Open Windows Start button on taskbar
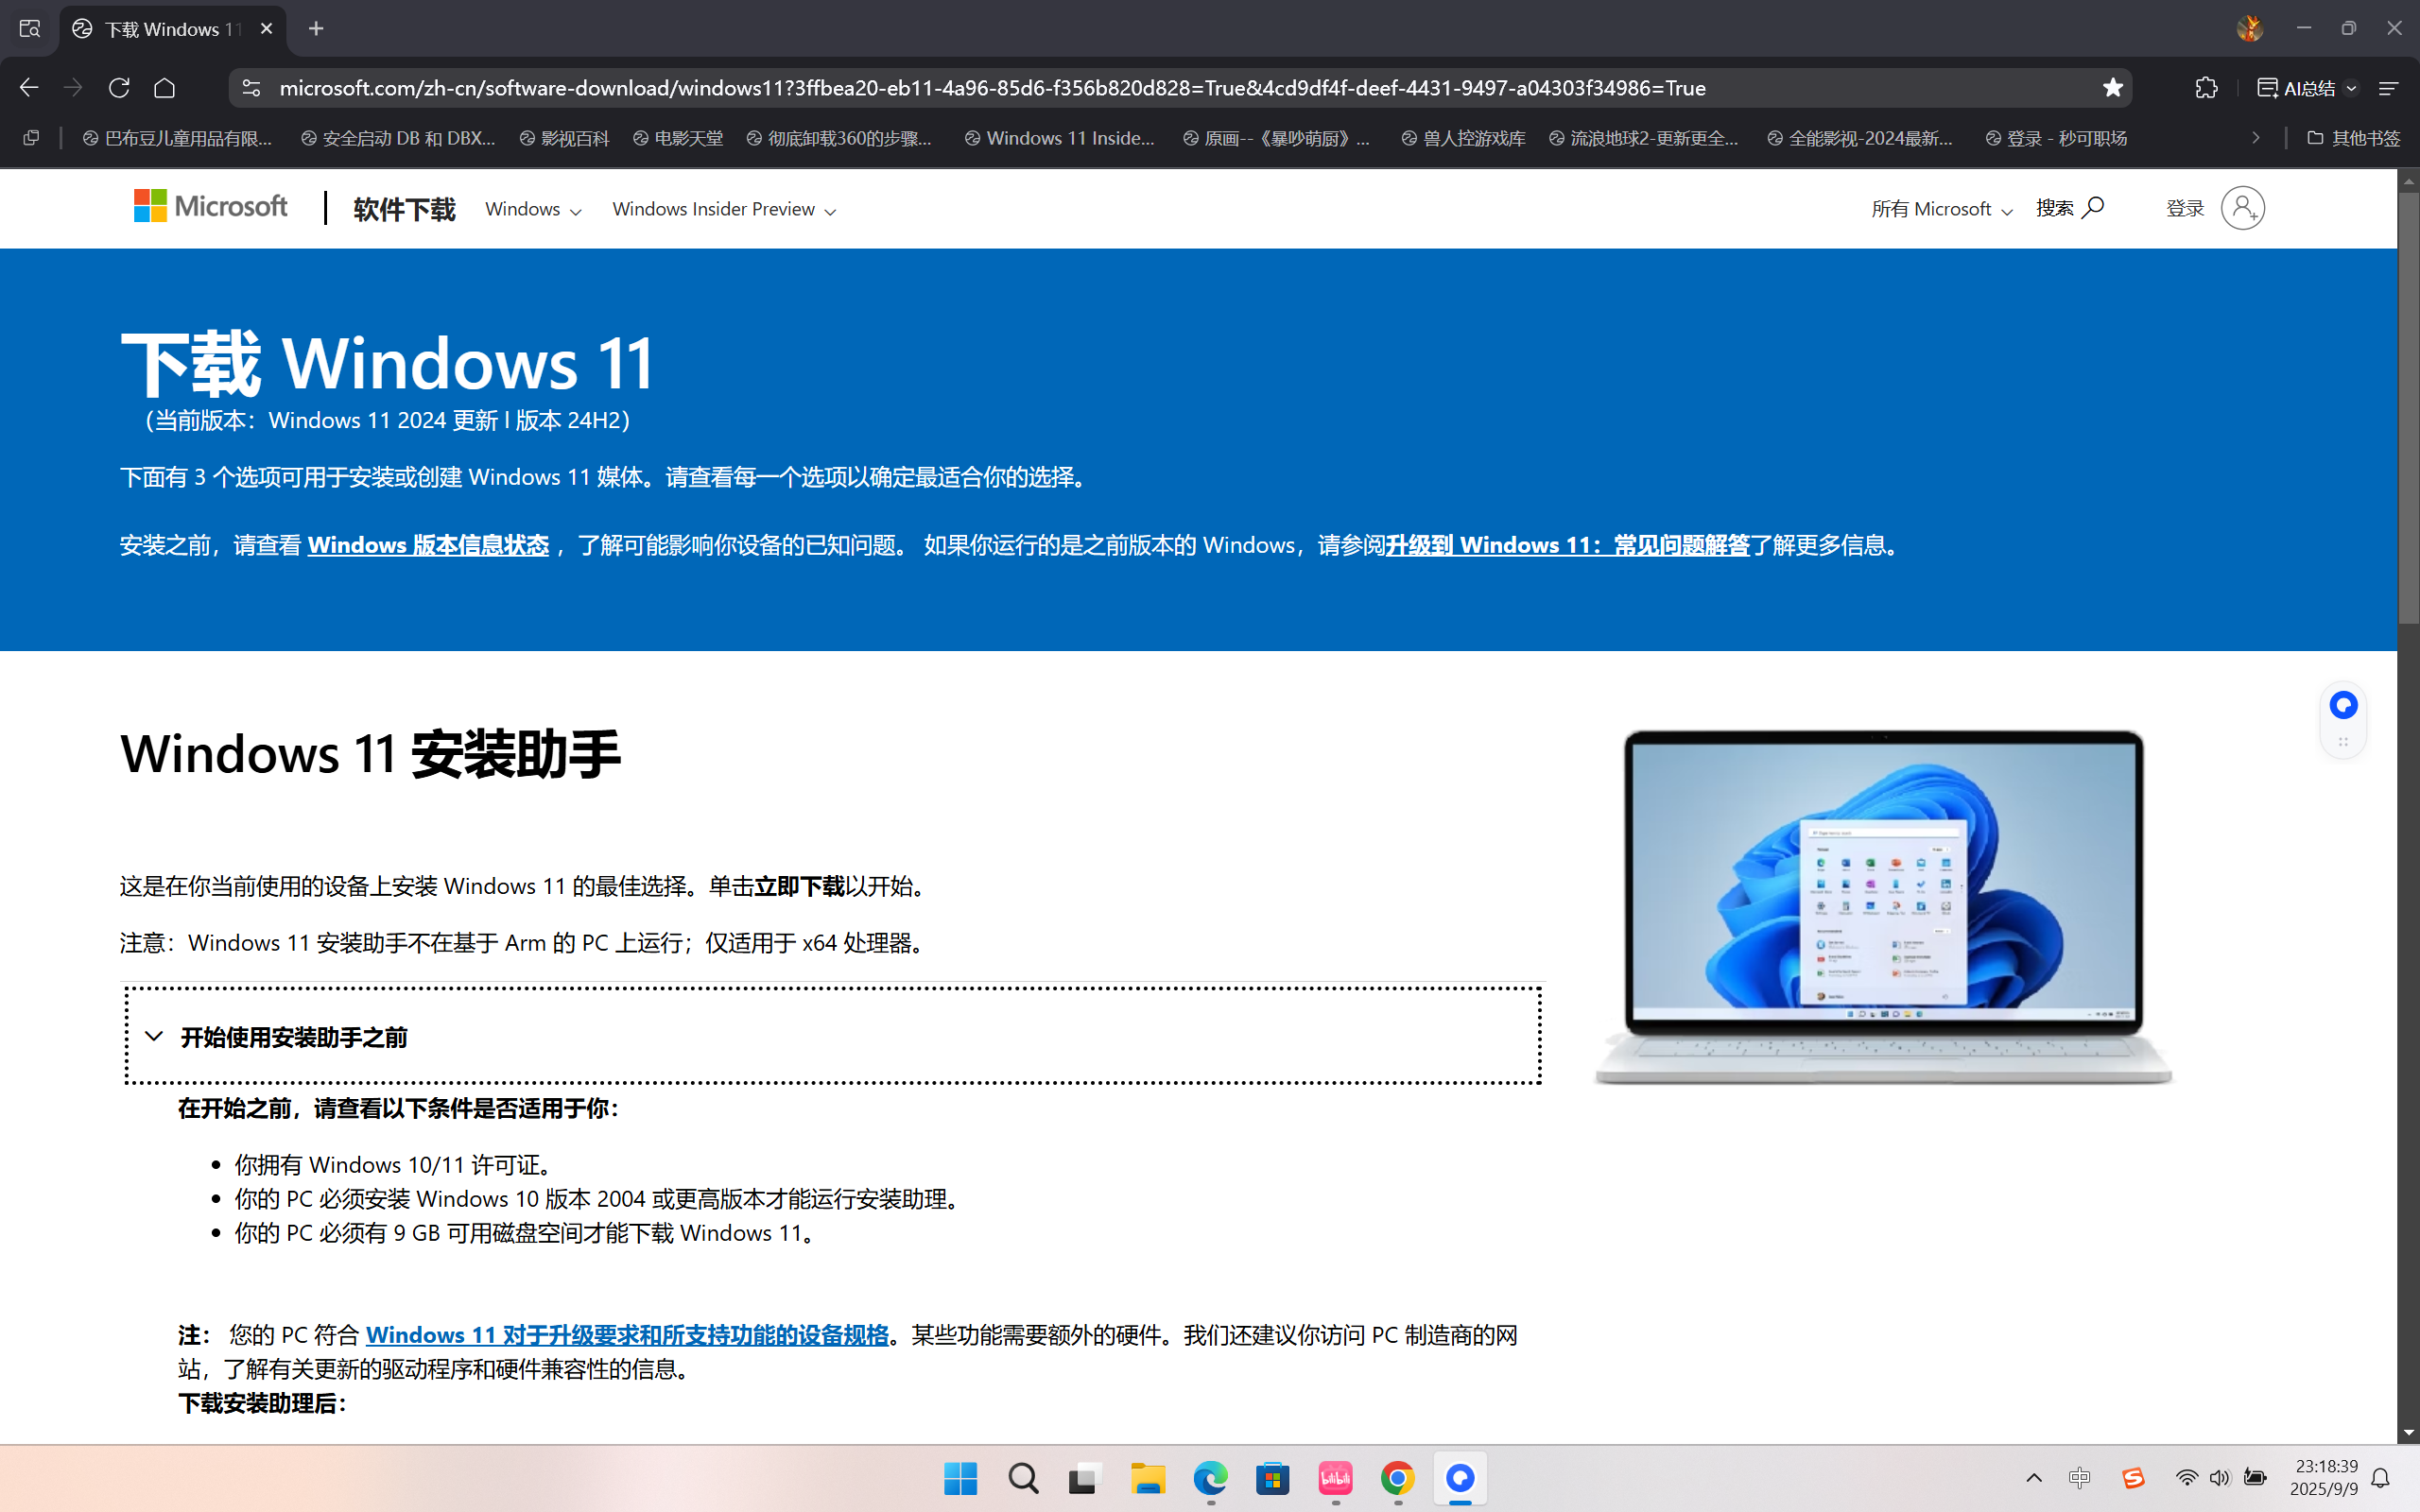Screen dimensions: 2420x1512 (960, 1478)
